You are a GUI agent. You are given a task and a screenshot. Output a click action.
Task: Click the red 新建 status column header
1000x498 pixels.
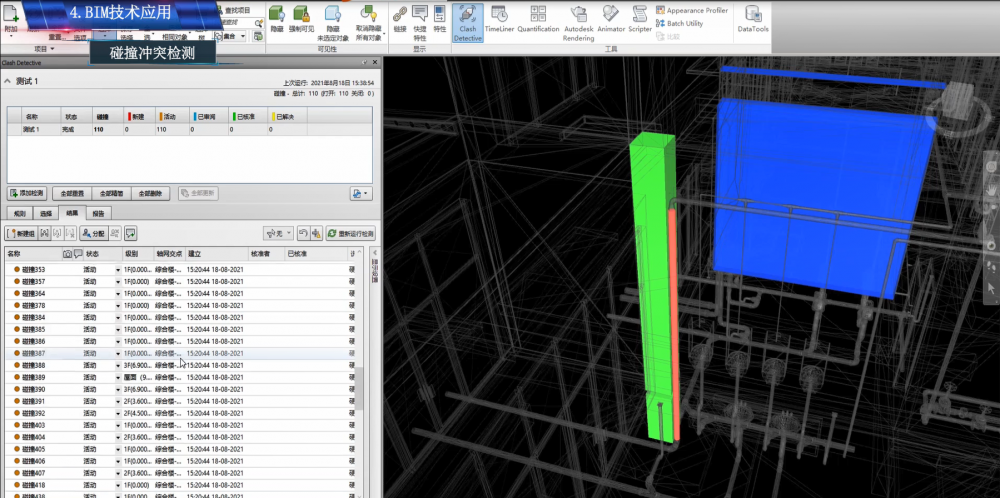[x=138, y=116]
